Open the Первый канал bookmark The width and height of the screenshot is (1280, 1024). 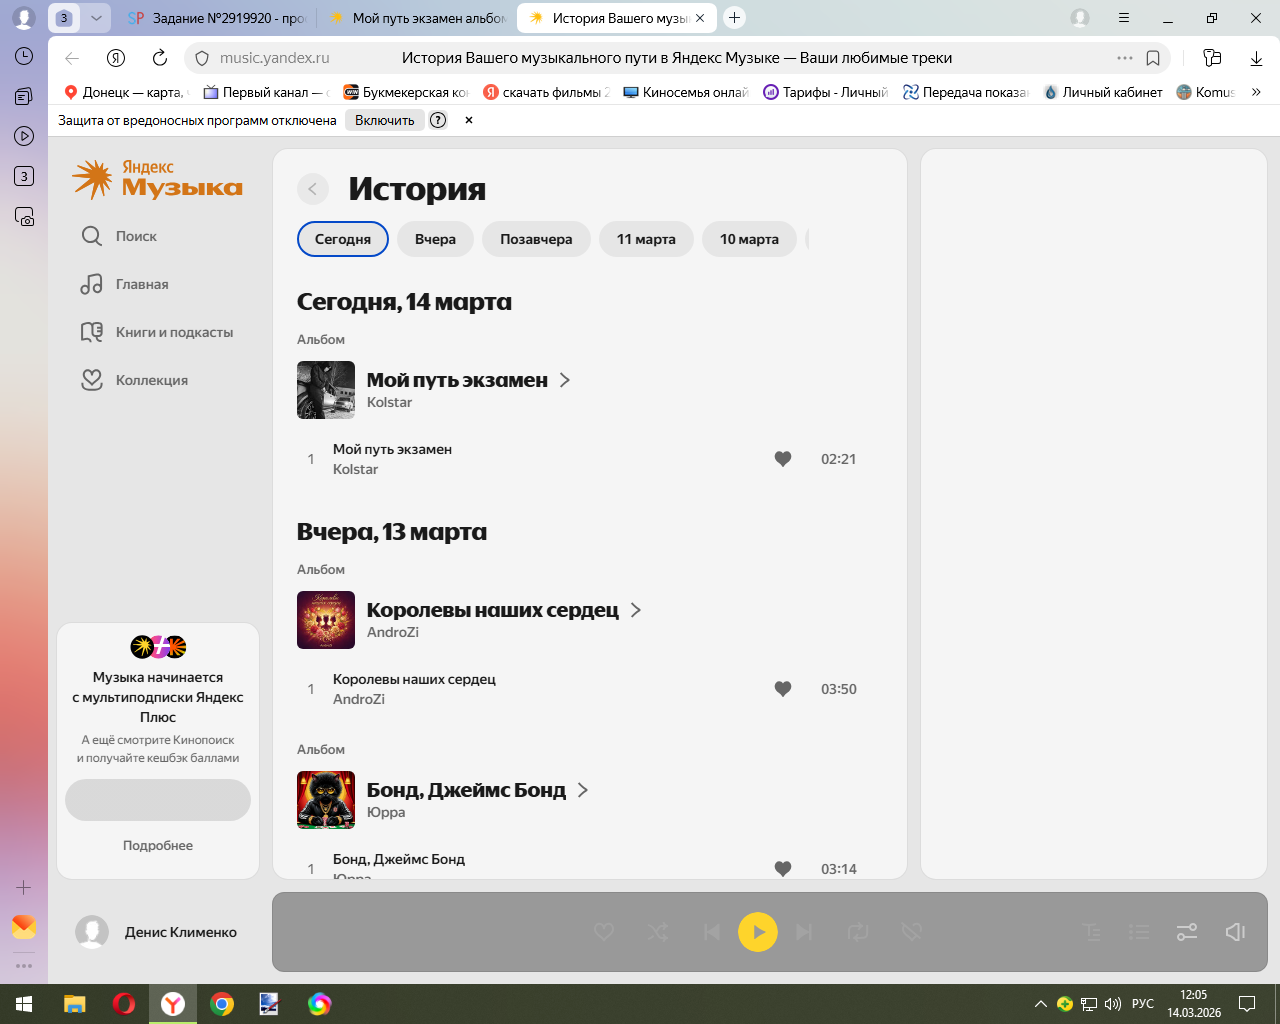point(265,92)
